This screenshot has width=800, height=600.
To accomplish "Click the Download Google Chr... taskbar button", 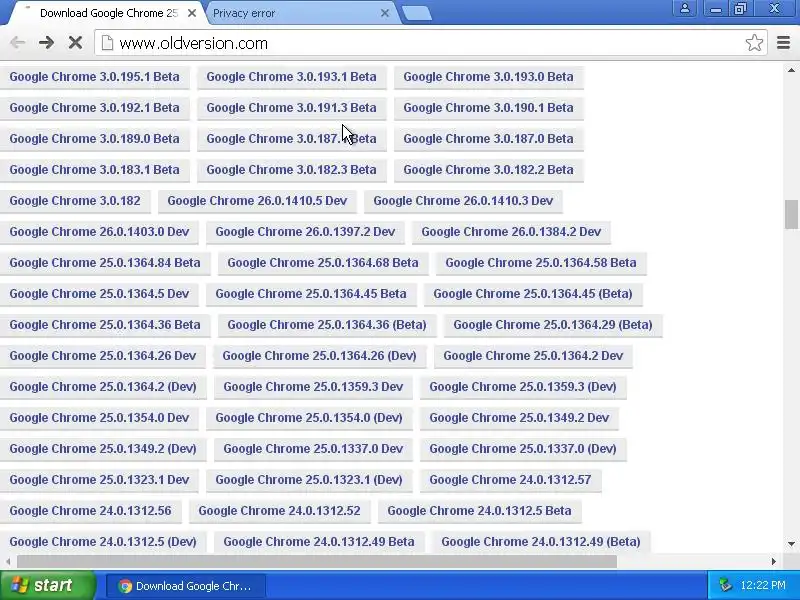I will [186, 586].
